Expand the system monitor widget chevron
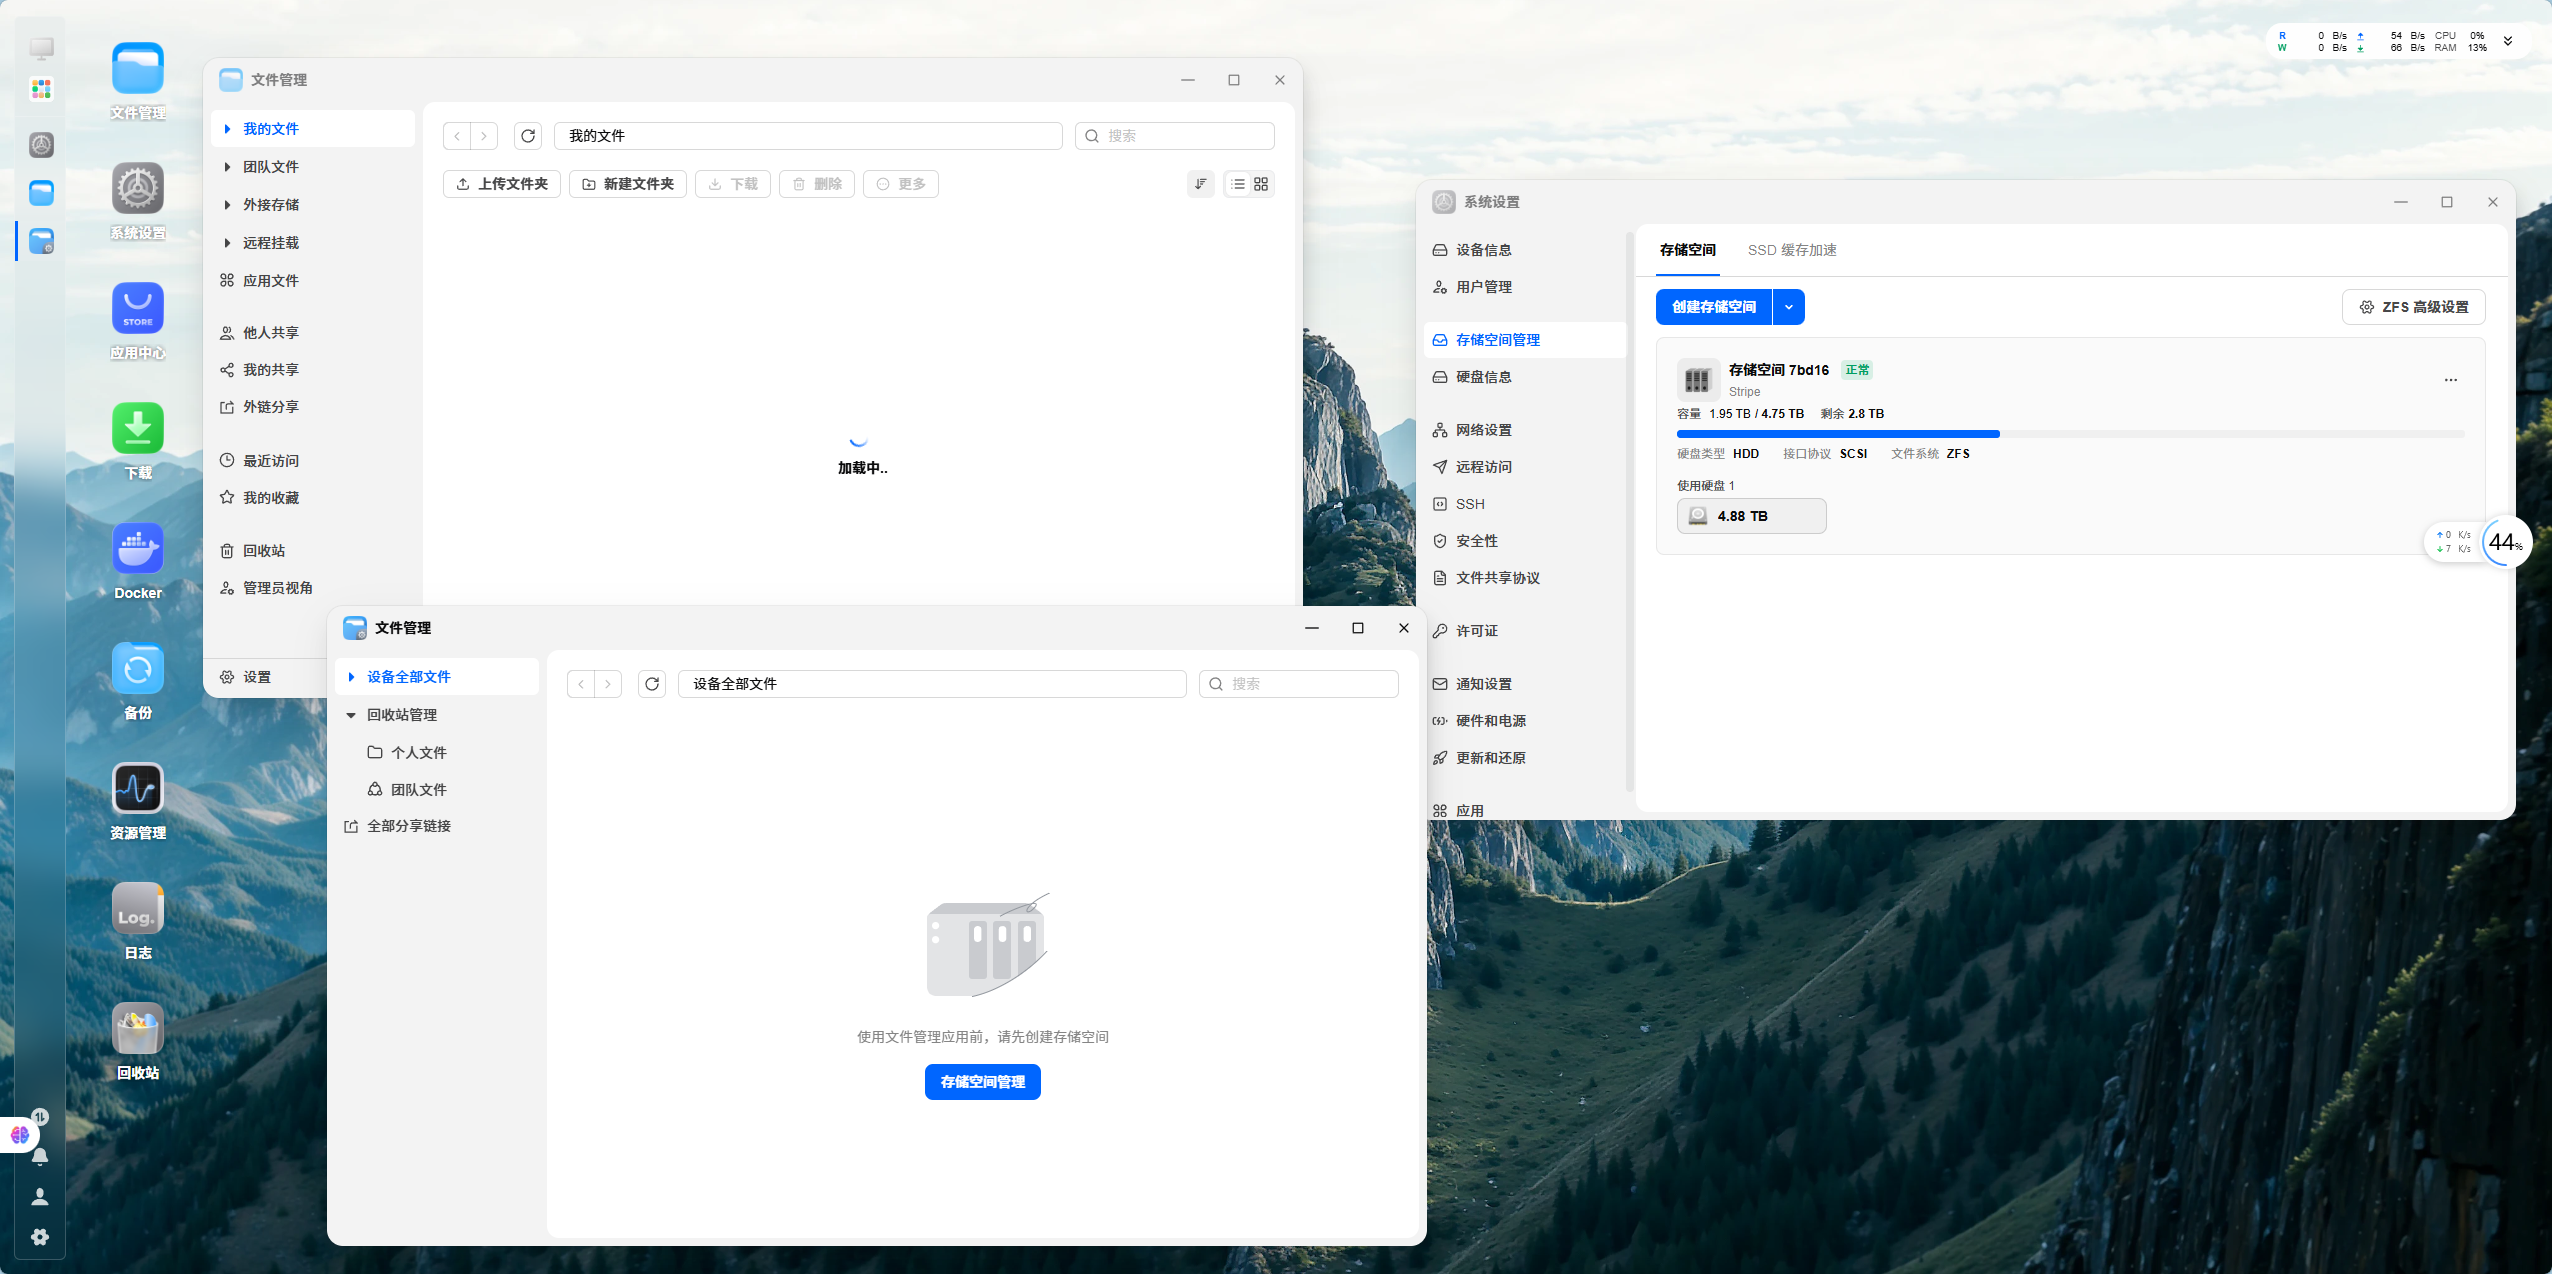The image size is (2552, 1274). click(2508, 41)
